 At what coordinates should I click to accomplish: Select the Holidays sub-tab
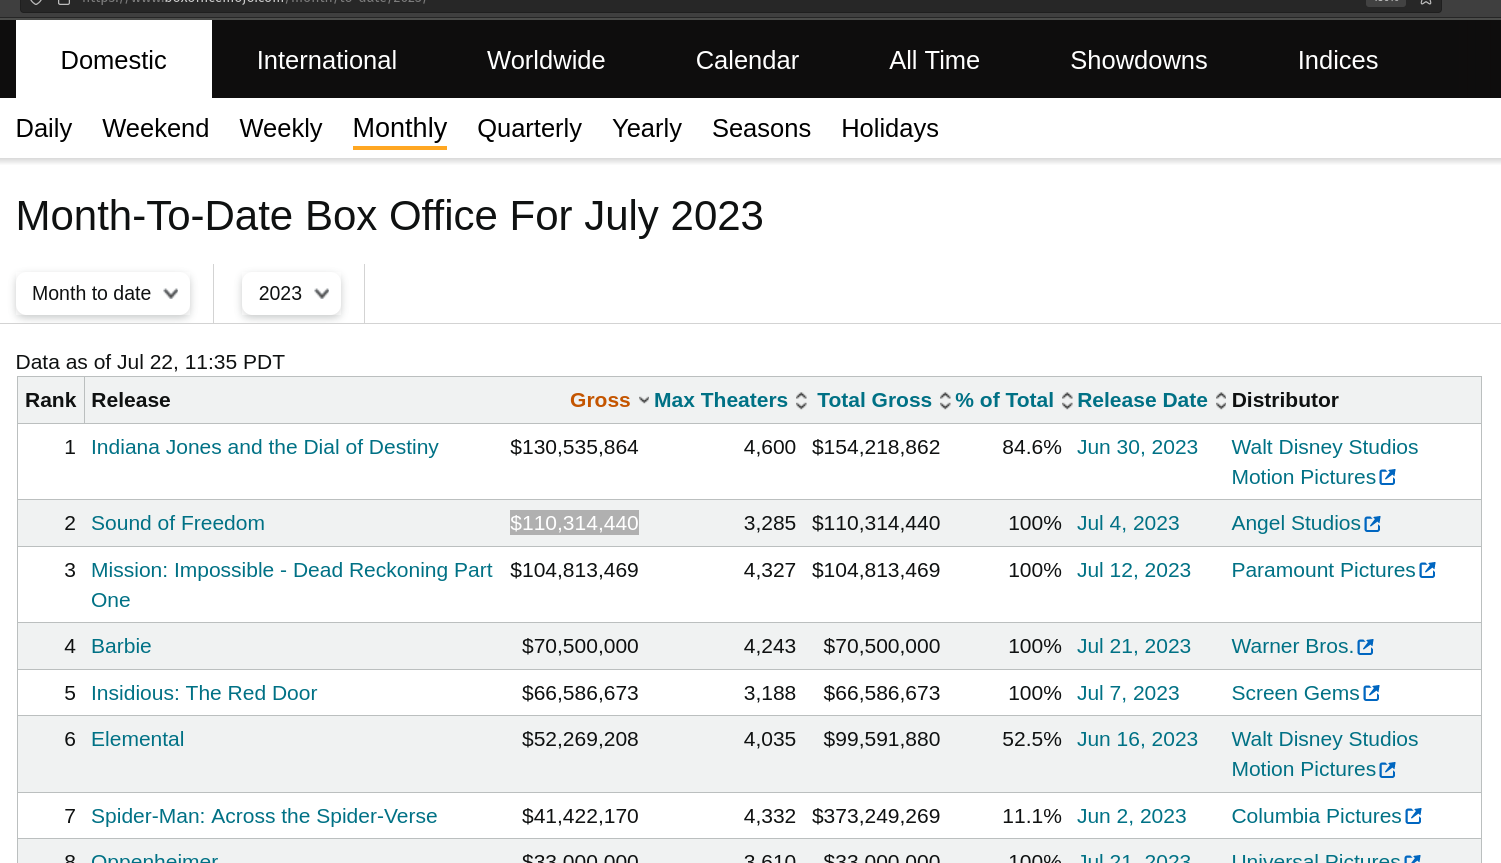[890, 129]
